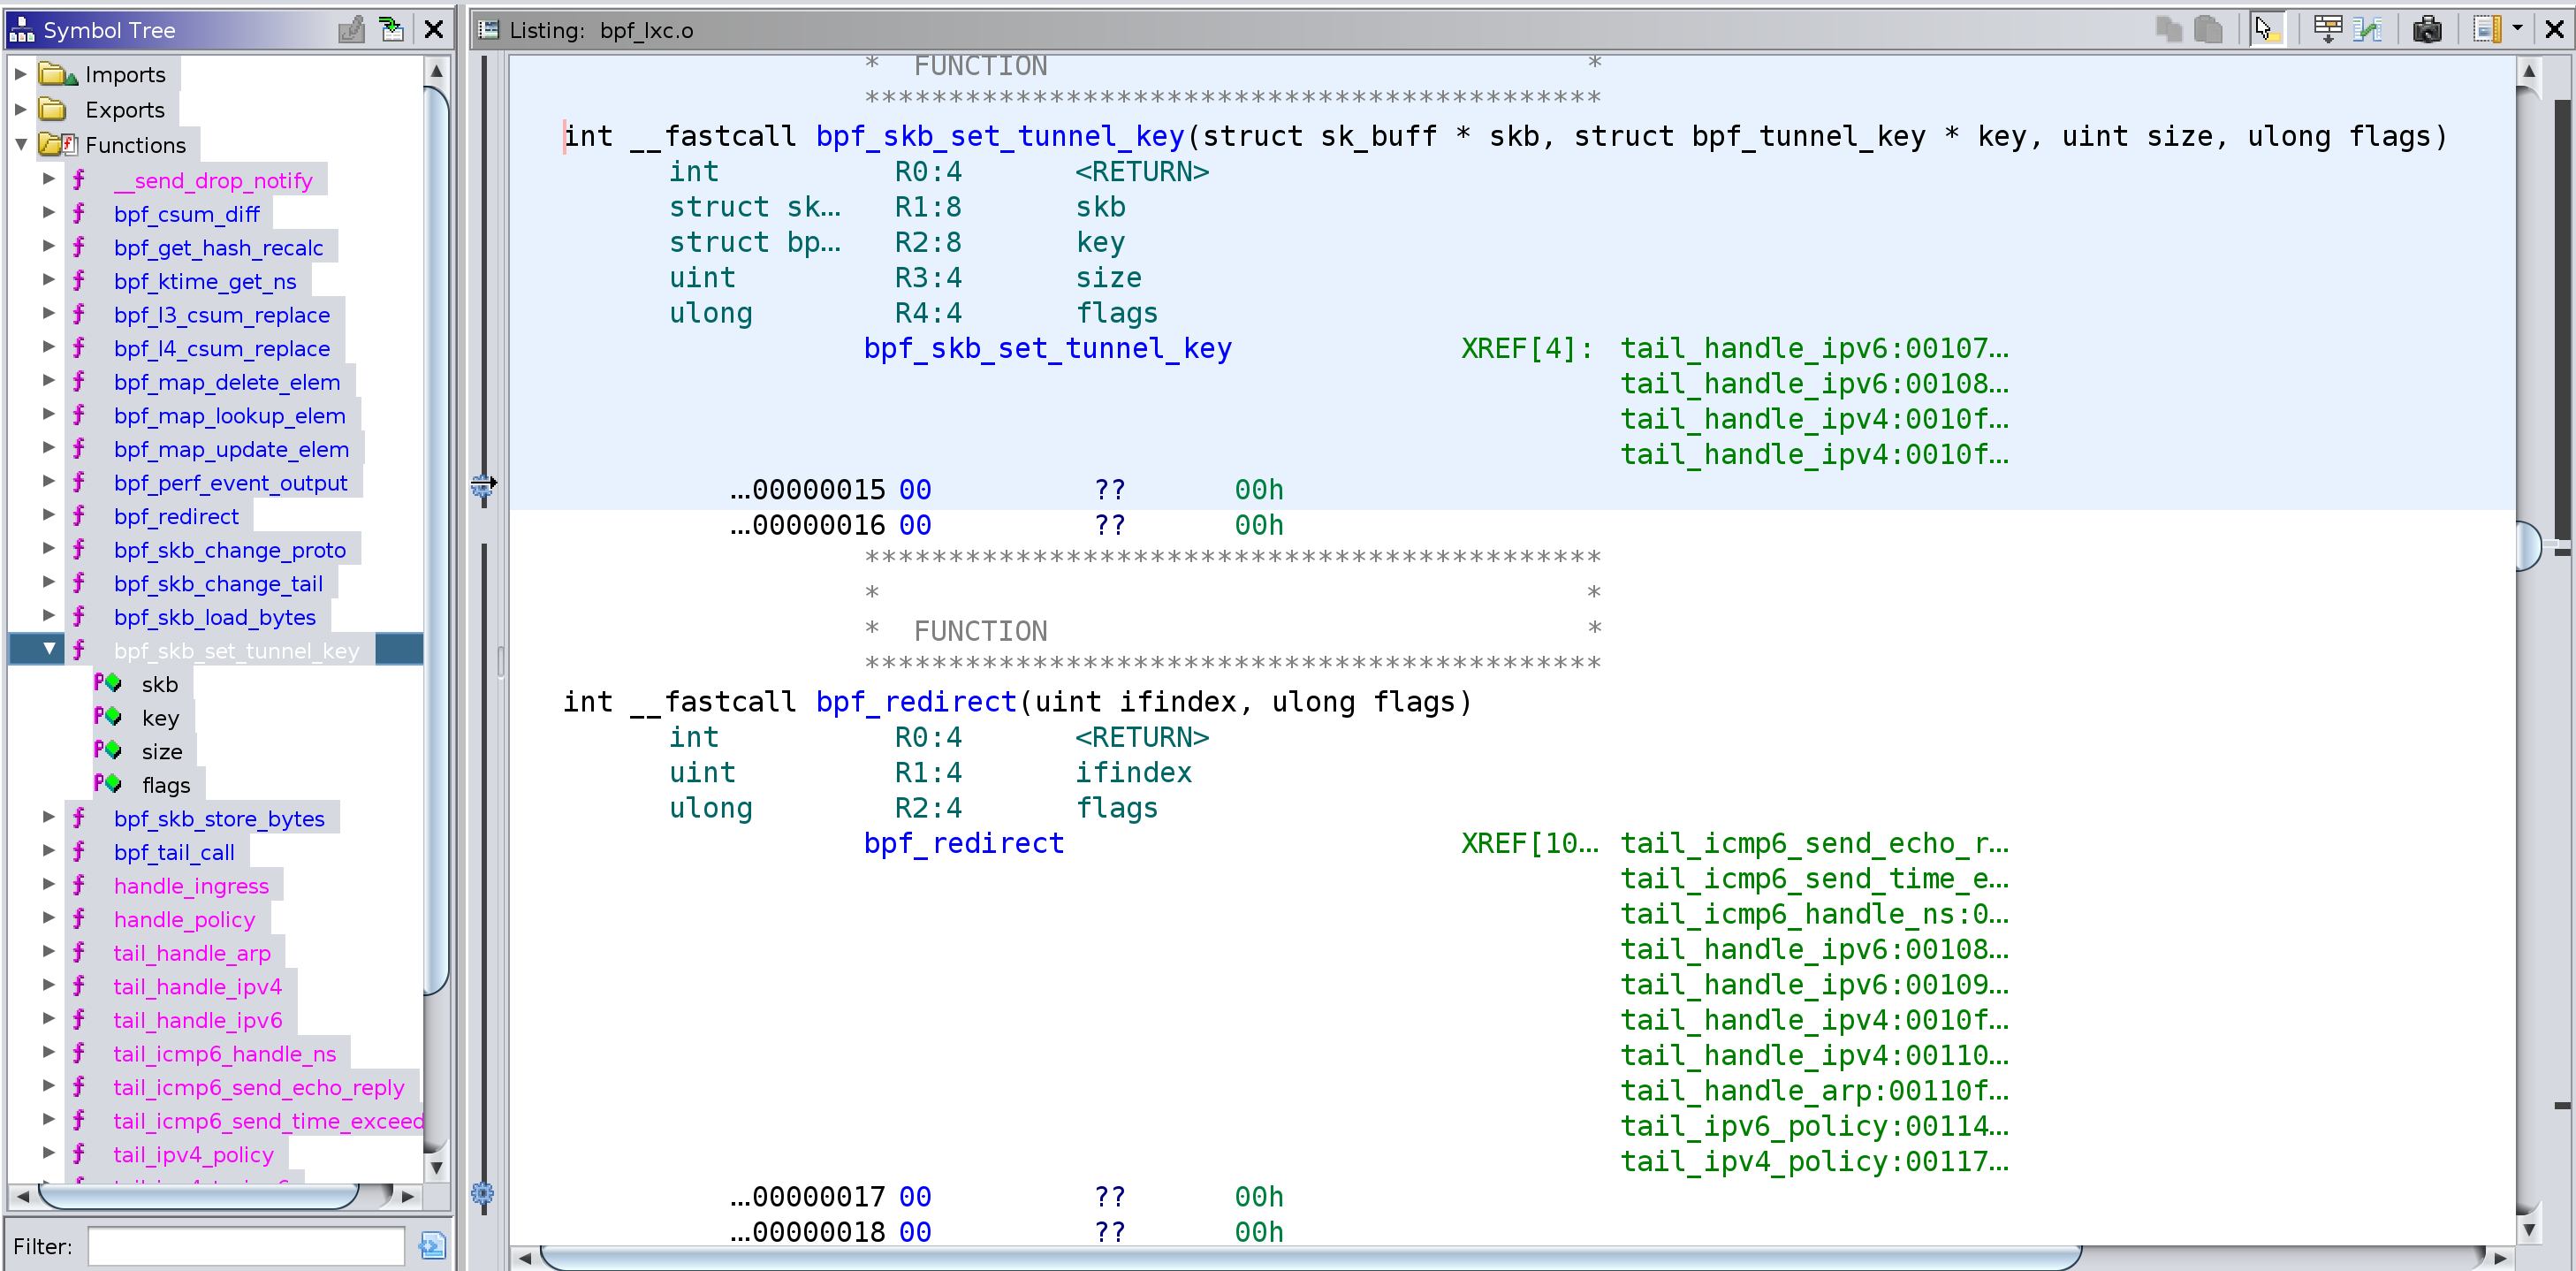Collapse the bpf_skb_set_tunnel_key function node
This screenshot has width=2576, height=1271.
49,650
